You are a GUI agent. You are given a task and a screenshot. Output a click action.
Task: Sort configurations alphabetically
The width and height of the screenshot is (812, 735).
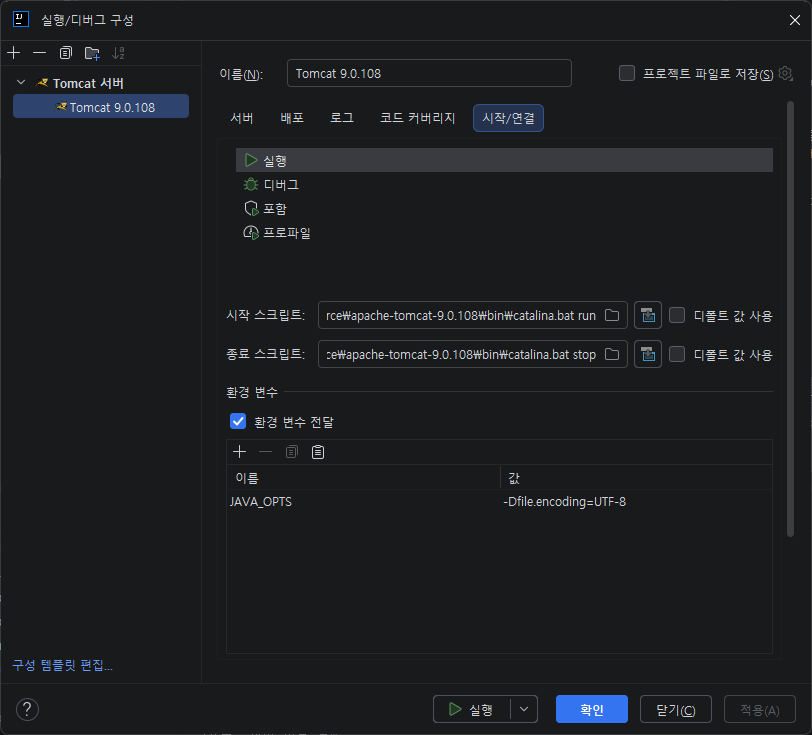[x=119, y=53]
